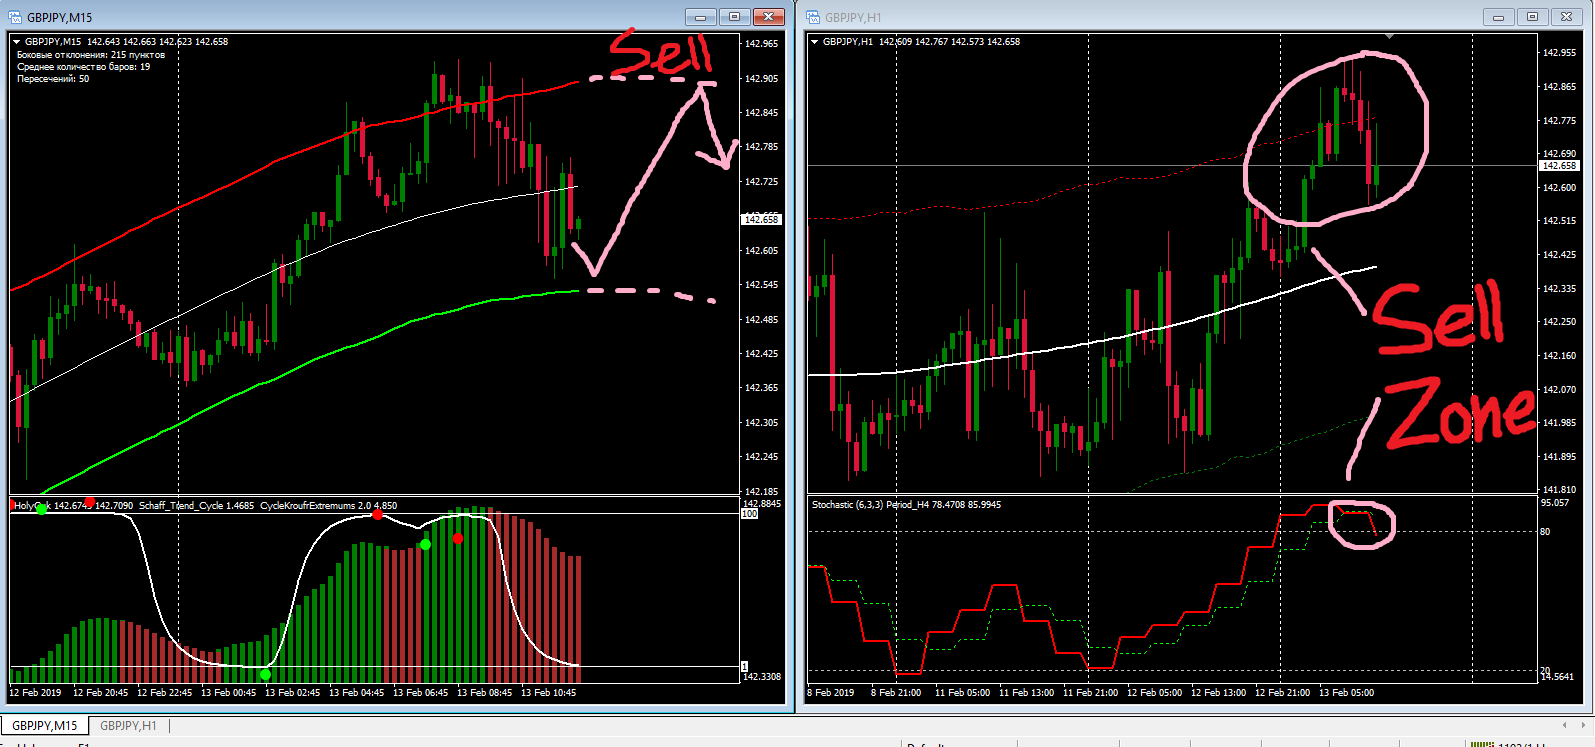The height and width of the screenshot is (747, 1595).
Task: Click the H1 chart OHLC header text
Action: [x=921, y=42]
